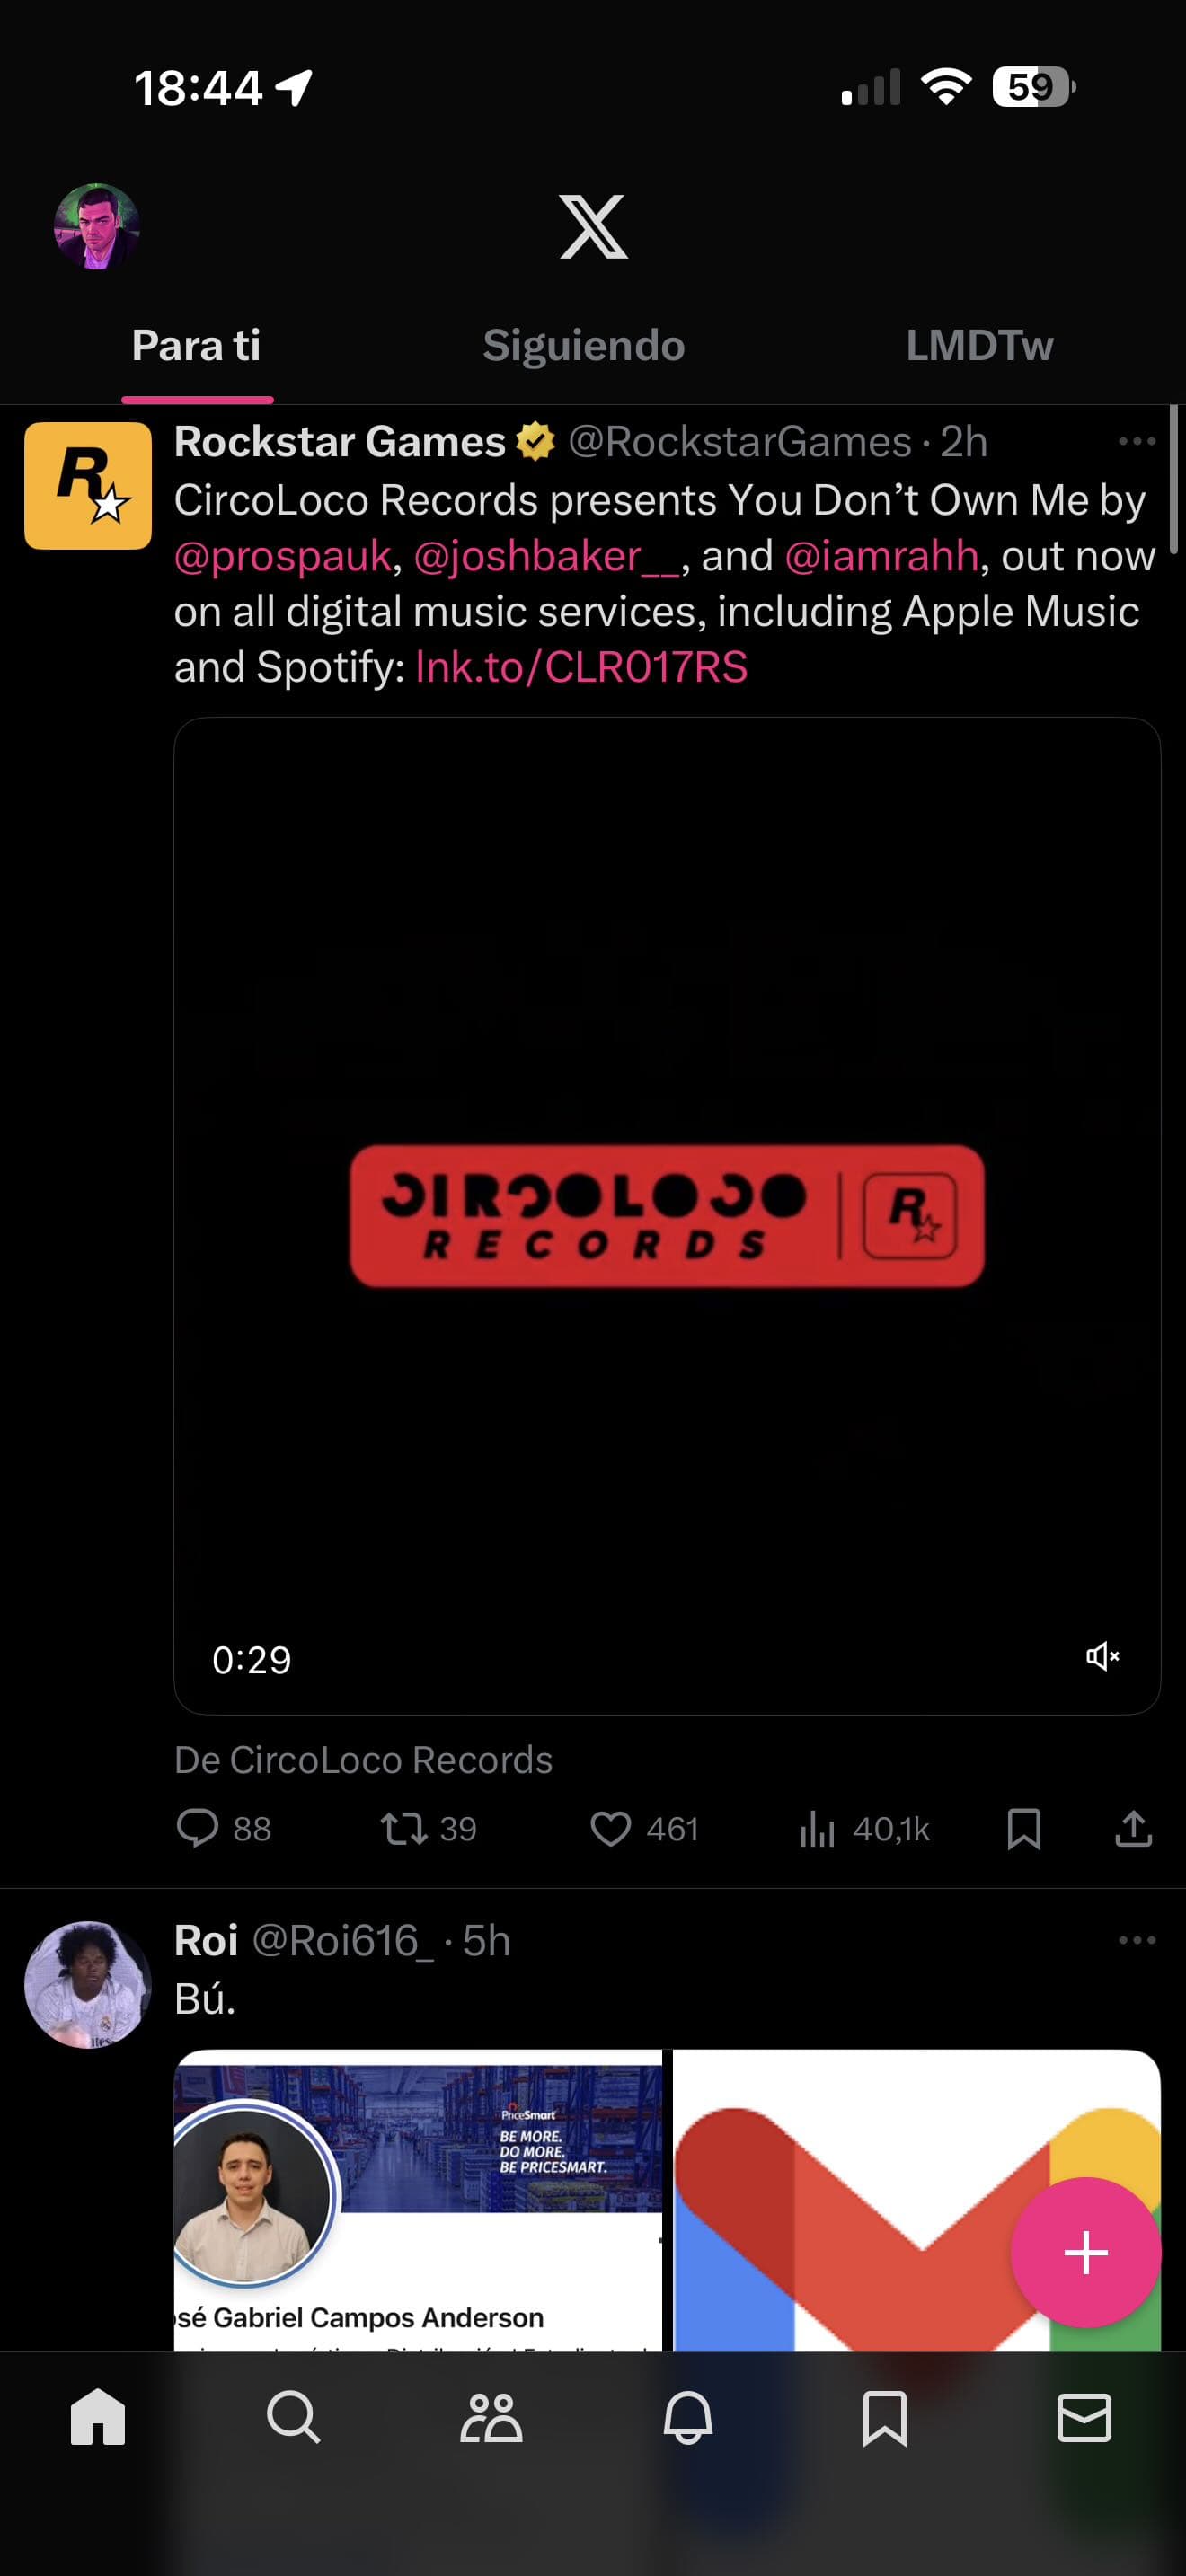Open the account drawer via the profile avatar
Screen dimensions: 1186x2576
[x=96, y=227]
